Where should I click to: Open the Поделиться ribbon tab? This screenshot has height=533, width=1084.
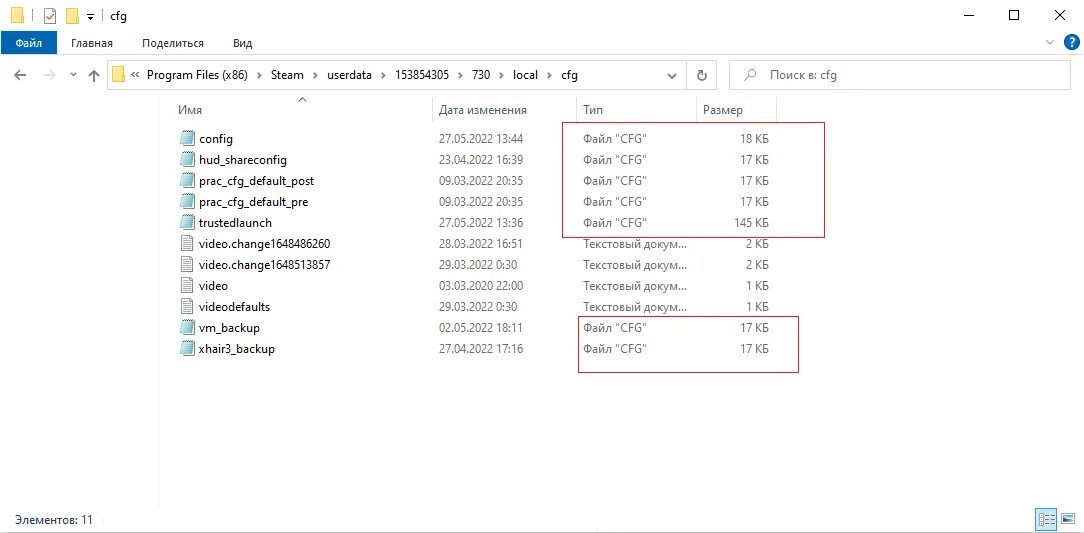click(173, 43)
